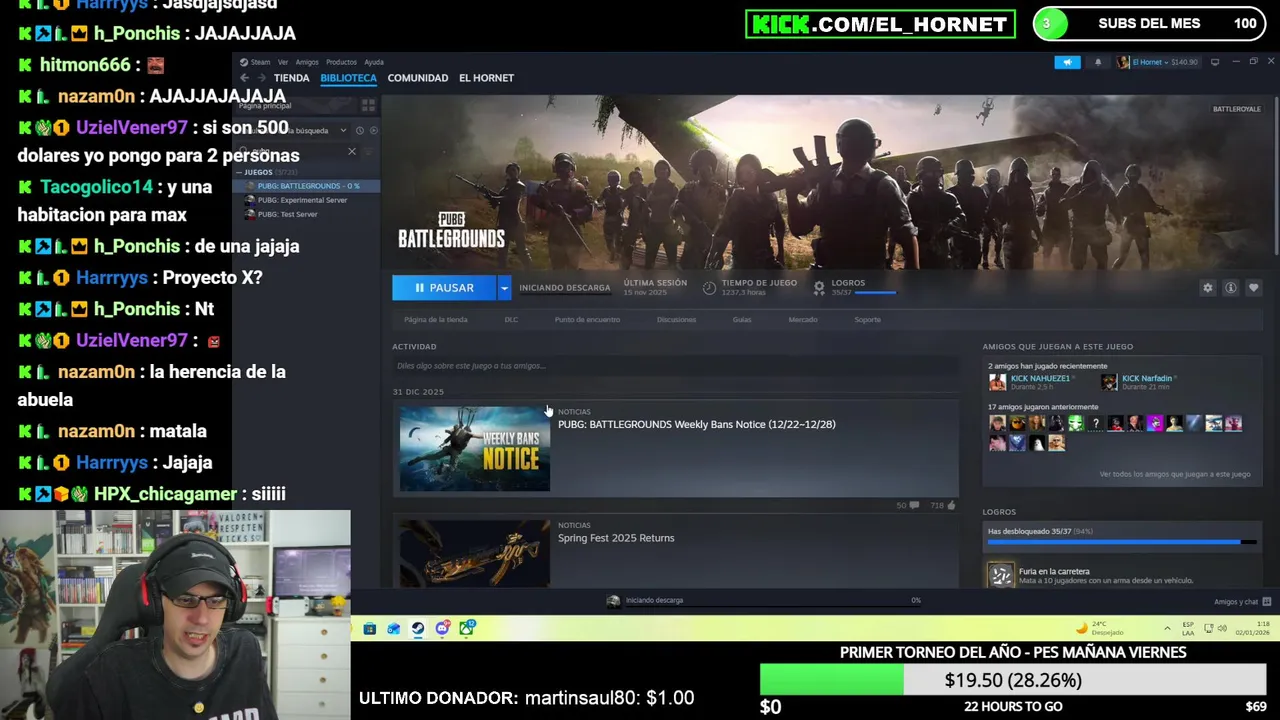Switch to Big Picture mode via monitor icon
This screenshot has width=1280, height=720.
pos(1215,62)
